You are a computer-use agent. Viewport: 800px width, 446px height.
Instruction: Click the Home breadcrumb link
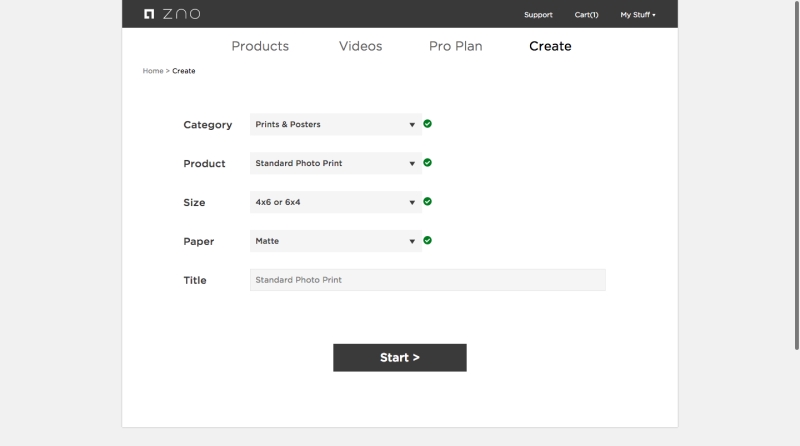click(153, 71)
